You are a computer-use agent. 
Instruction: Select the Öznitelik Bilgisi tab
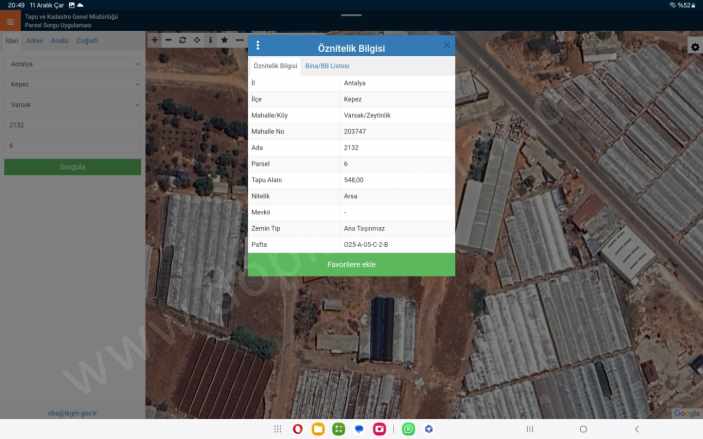[x=275, y=65]
